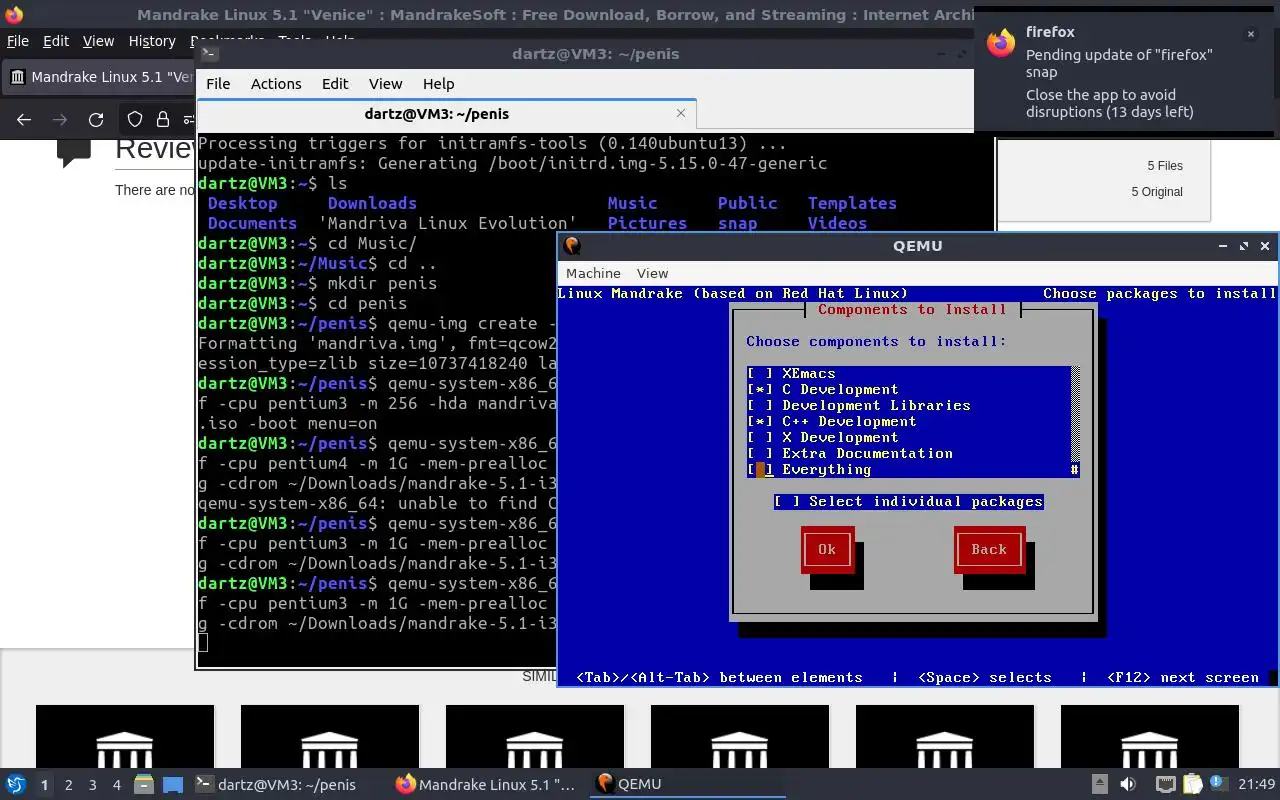Select the Mandrake Linux 5.1 Firefox tab
1280x800 pixels.
click(99, 77)
